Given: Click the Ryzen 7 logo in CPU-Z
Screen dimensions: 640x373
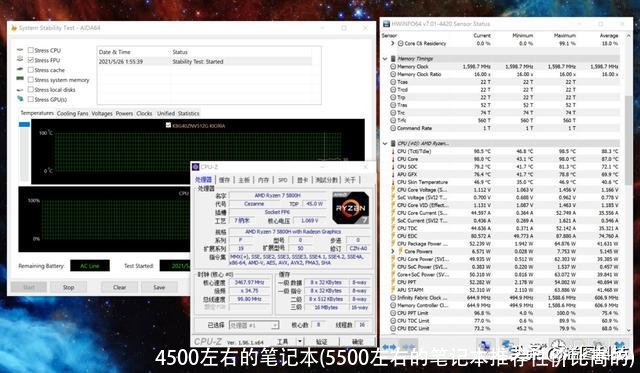Looking at the screenshot, I should 351,208.
